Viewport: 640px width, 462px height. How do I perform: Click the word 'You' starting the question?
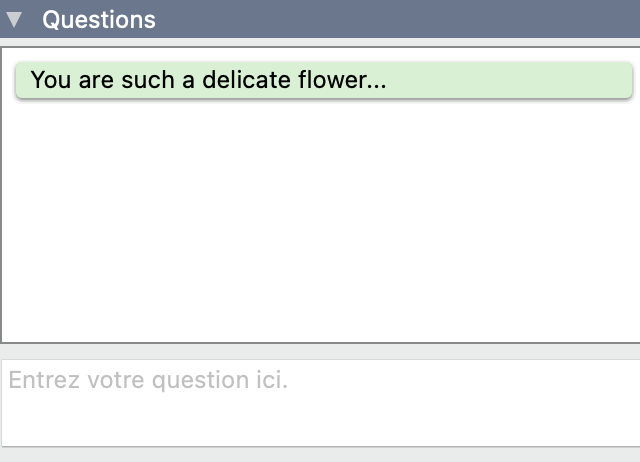(x=51, y=80)
